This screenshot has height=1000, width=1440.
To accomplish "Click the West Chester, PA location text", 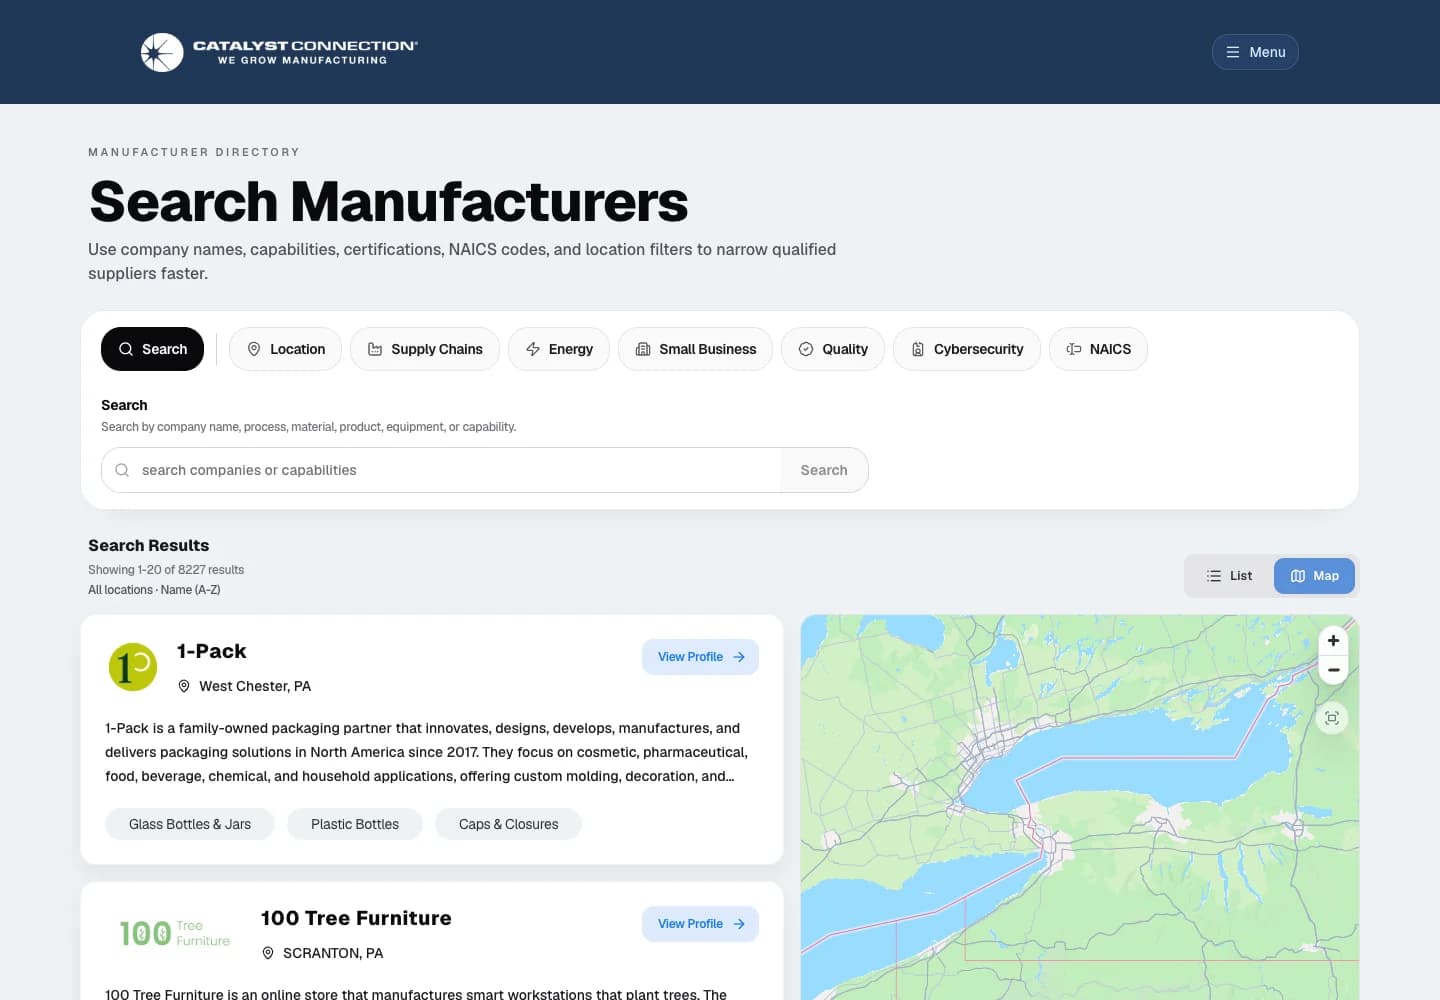I will pos(255,686).
